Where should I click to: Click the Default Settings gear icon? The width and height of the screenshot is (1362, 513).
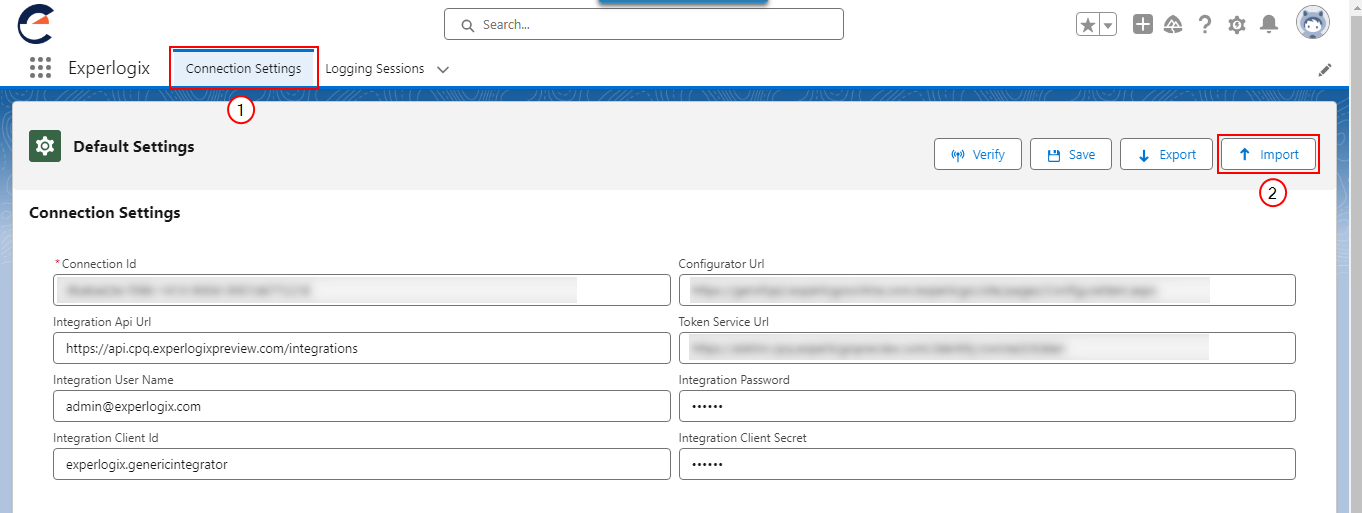(45, 146)
